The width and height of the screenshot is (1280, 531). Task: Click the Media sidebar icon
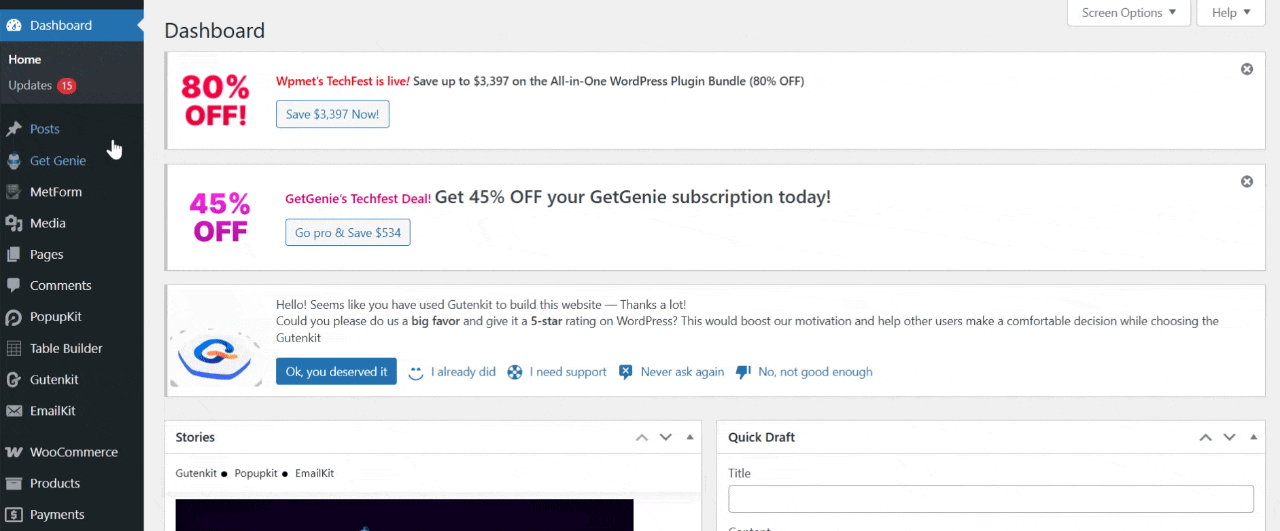(13, 223)
